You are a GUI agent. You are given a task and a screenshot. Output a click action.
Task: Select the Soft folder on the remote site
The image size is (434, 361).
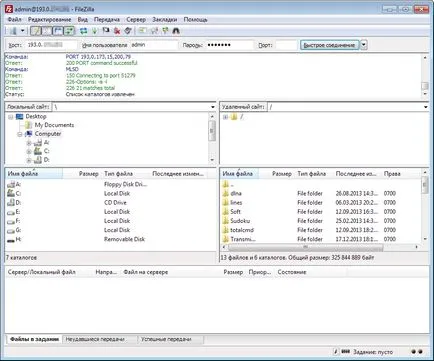[x=321, y=212]
